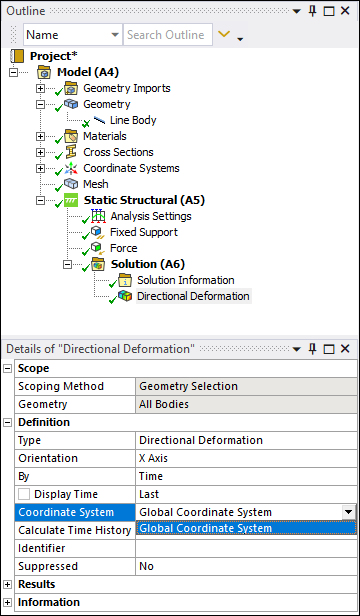Open the Coordinate System dropdown arrow

coord(348,512)
